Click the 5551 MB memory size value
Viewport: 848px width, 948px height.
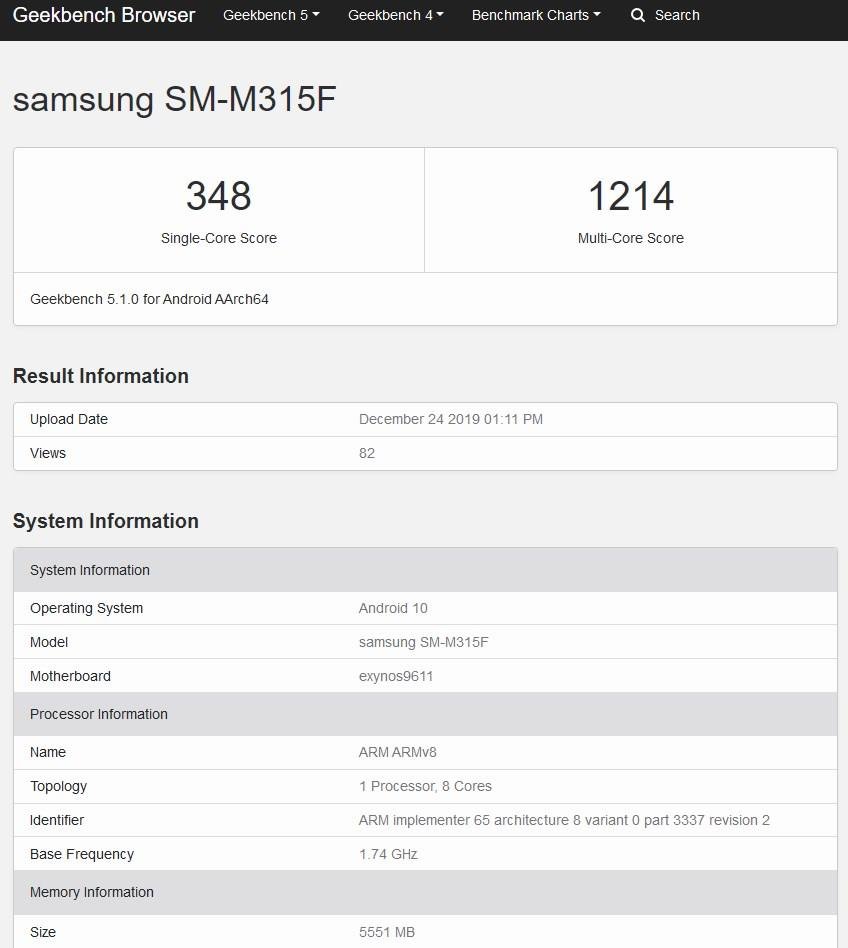(x=386, y=932)
